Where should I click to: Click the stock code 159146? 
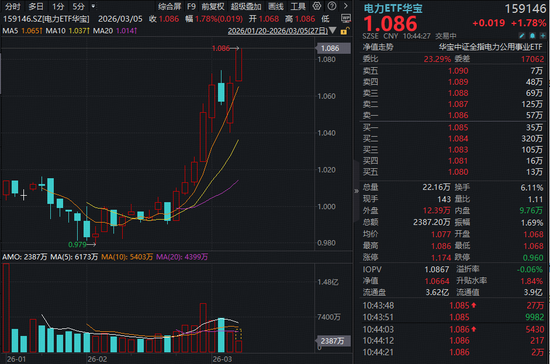(x=525, y=9)
